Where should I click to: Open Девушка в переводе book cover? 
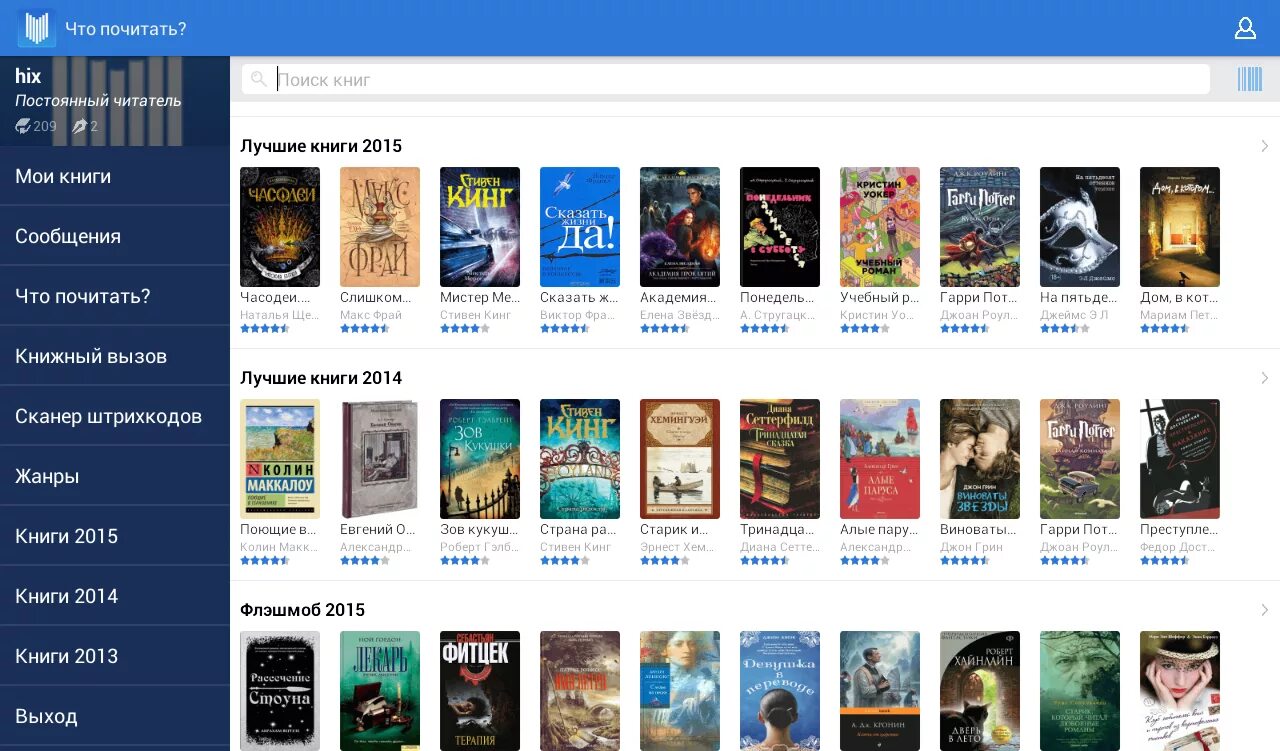point(780,691)
